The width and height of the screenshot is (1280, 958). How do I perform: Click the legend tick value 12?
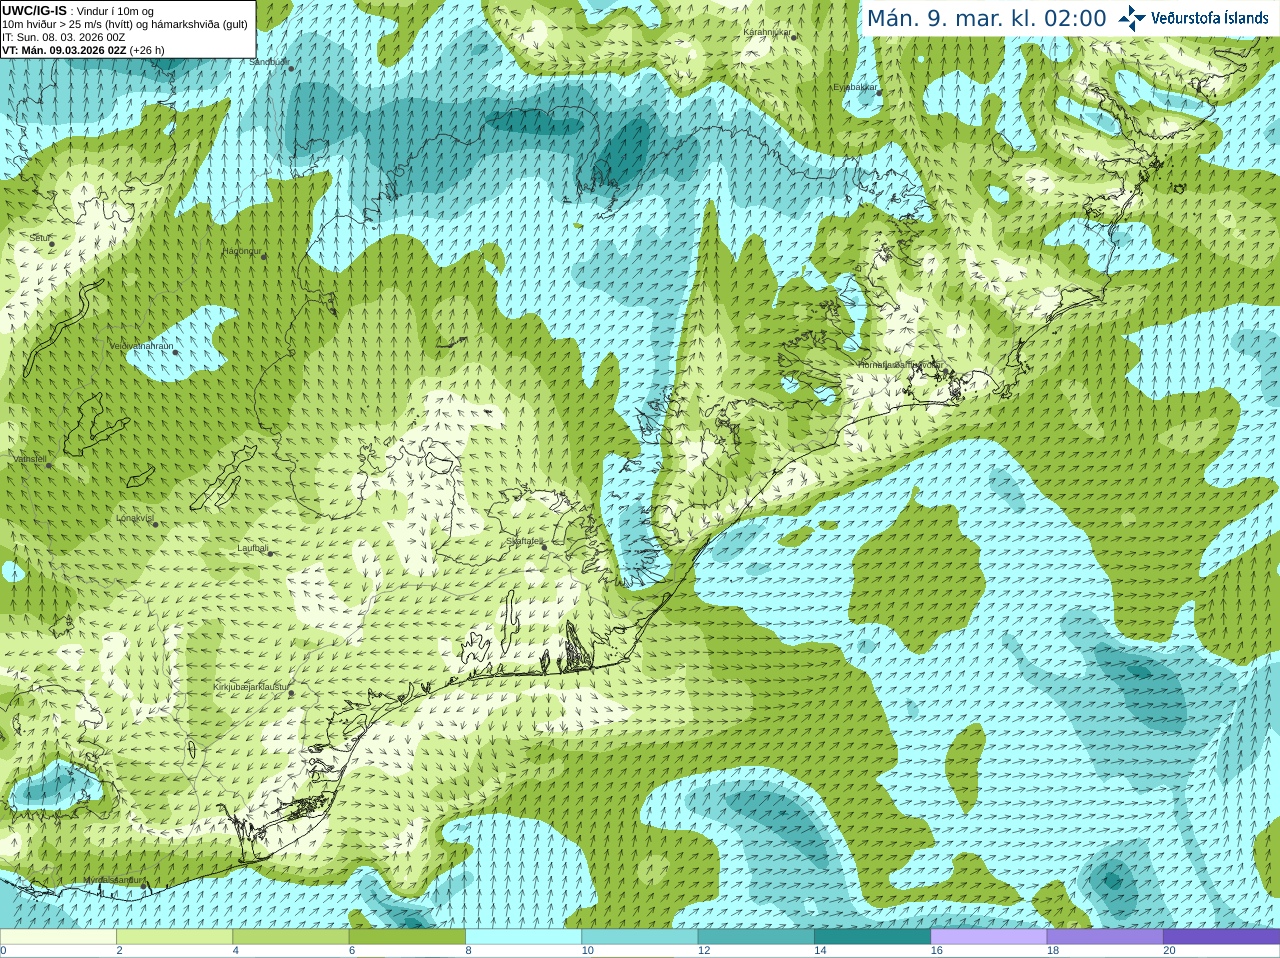click(704, 951)
